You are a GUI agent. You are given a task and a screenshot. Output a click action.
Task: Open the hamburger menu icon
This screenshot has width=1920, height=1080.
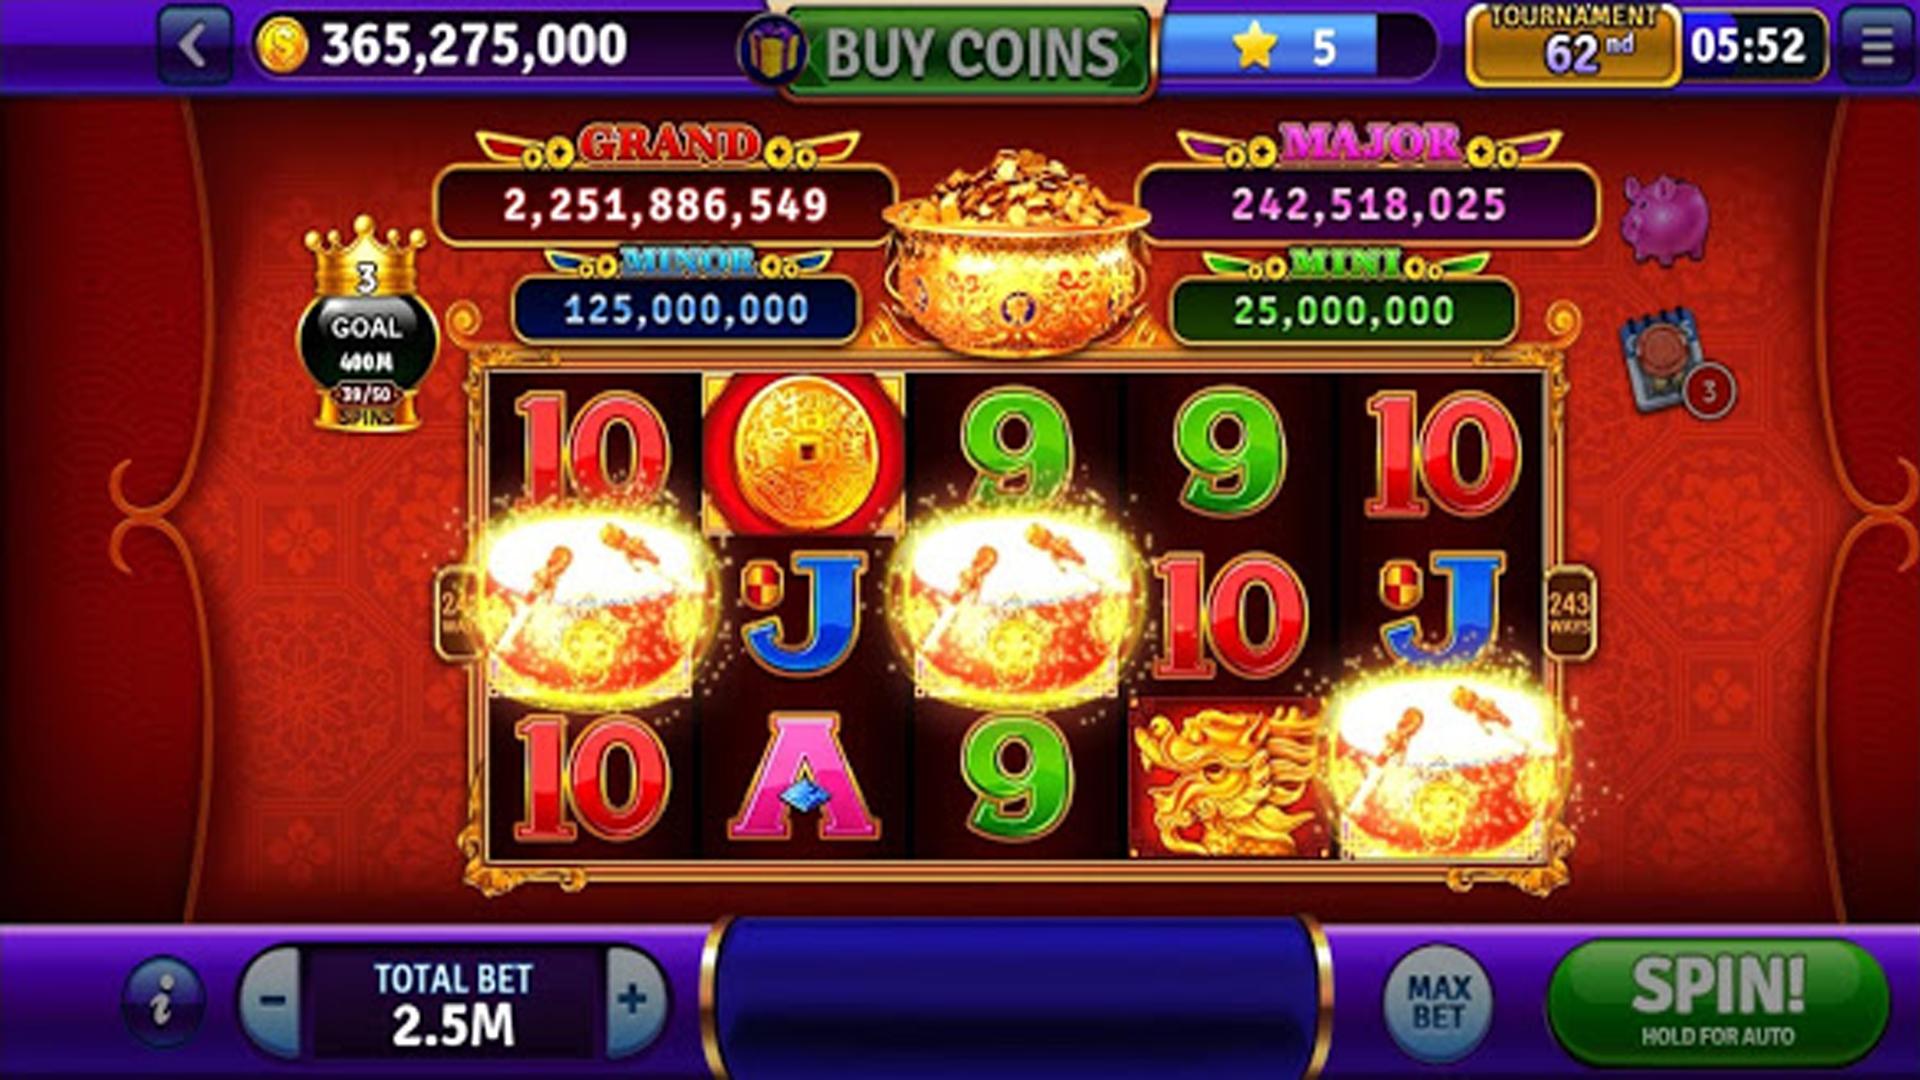point(1875,46)
